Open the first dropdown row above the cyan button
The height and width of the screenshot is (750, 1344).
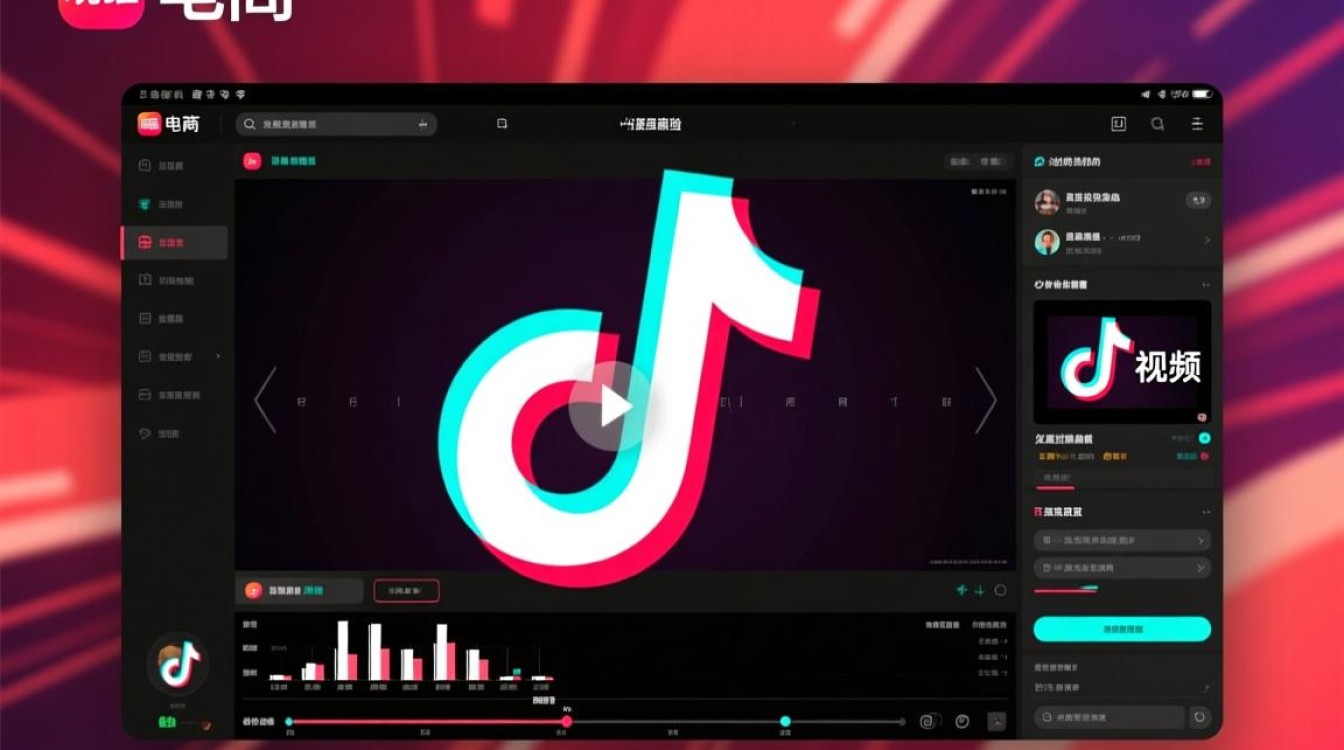point(1121,540)
